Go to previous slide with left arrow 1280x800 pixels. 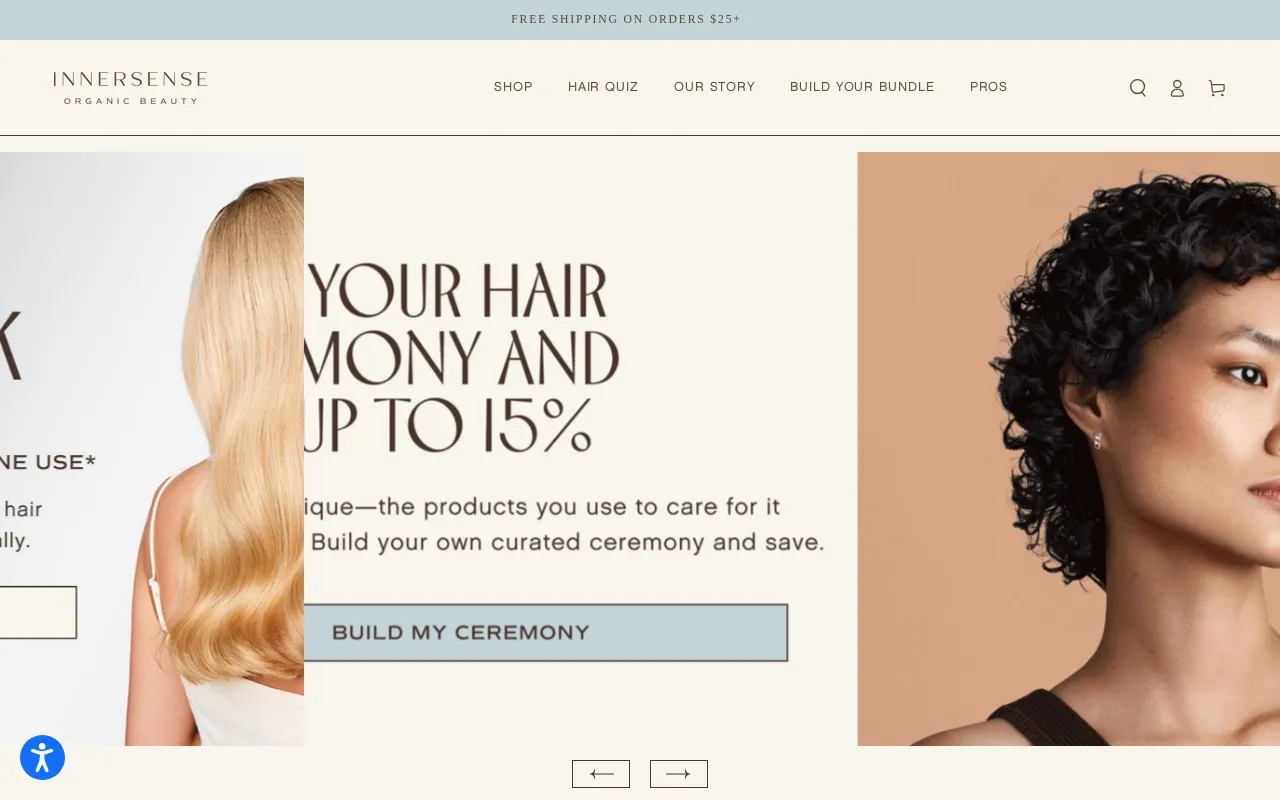tap(601, 774)
